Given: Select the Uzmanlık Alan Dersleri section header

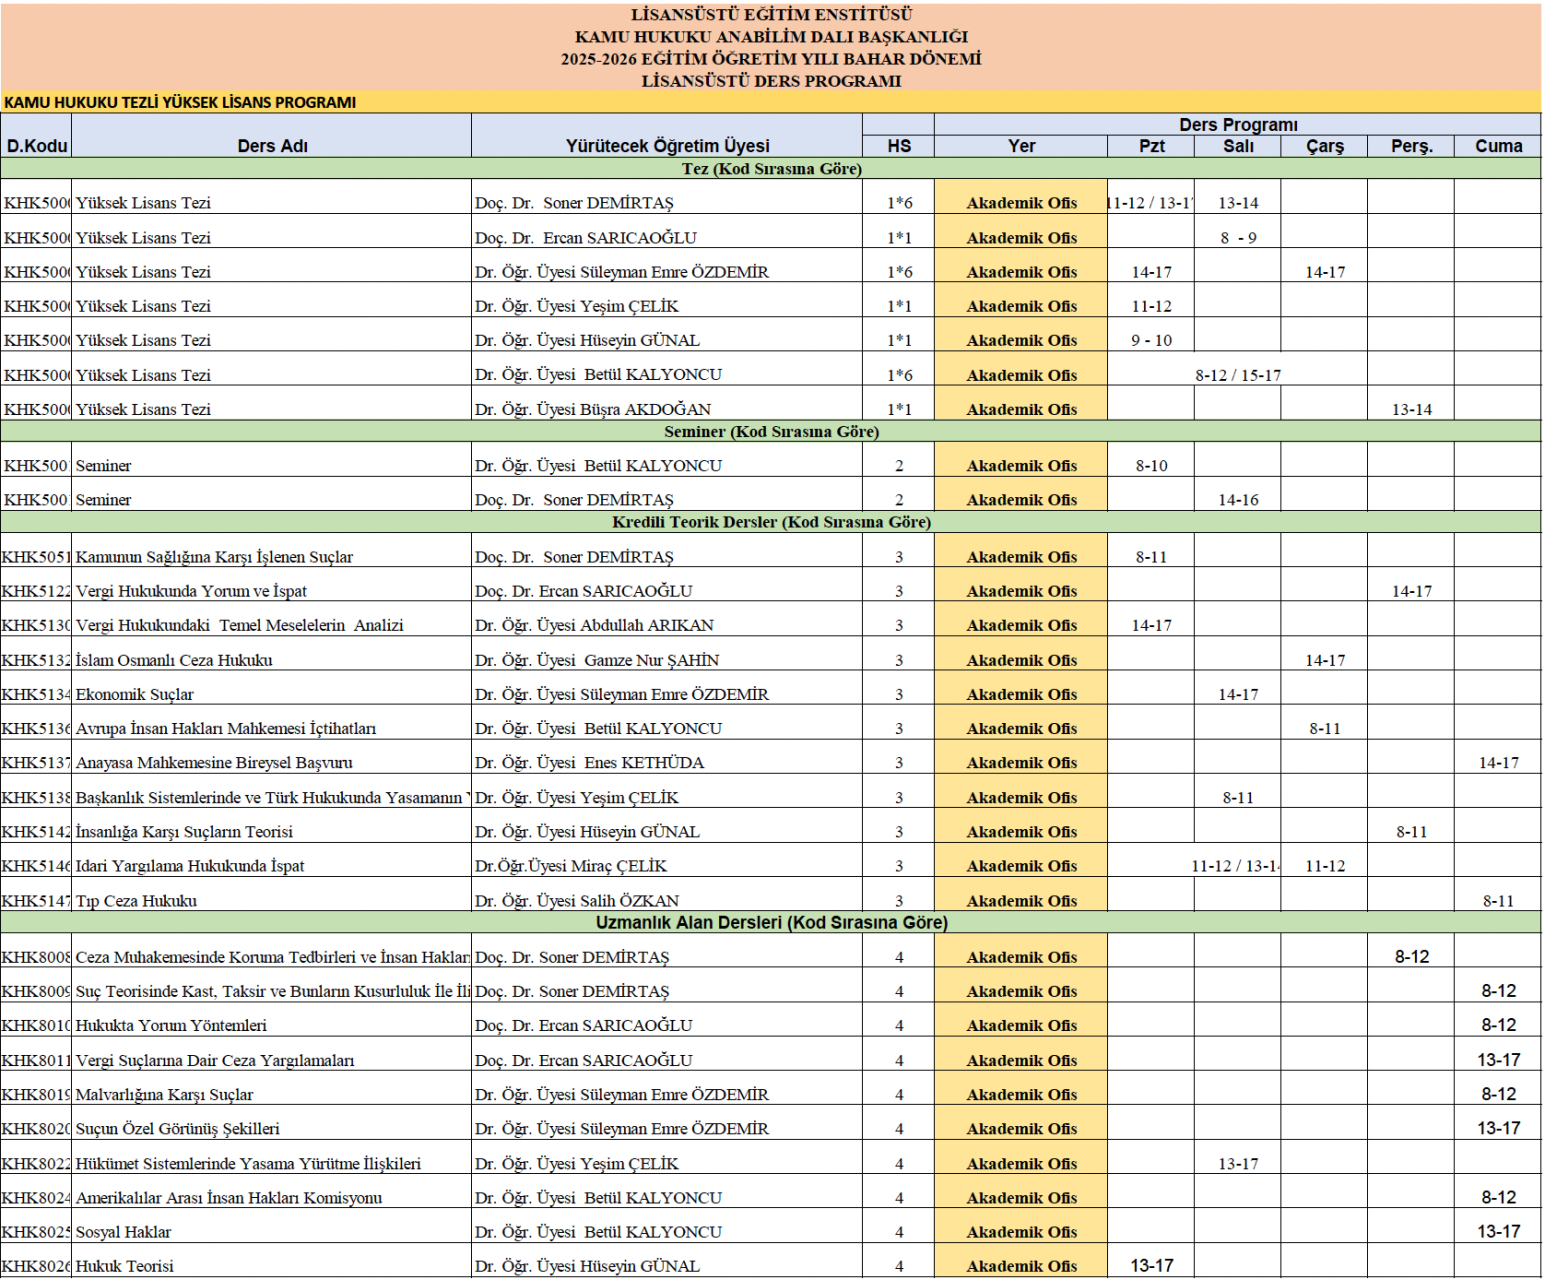Looking at the screenshot, I should pos(771,922).
